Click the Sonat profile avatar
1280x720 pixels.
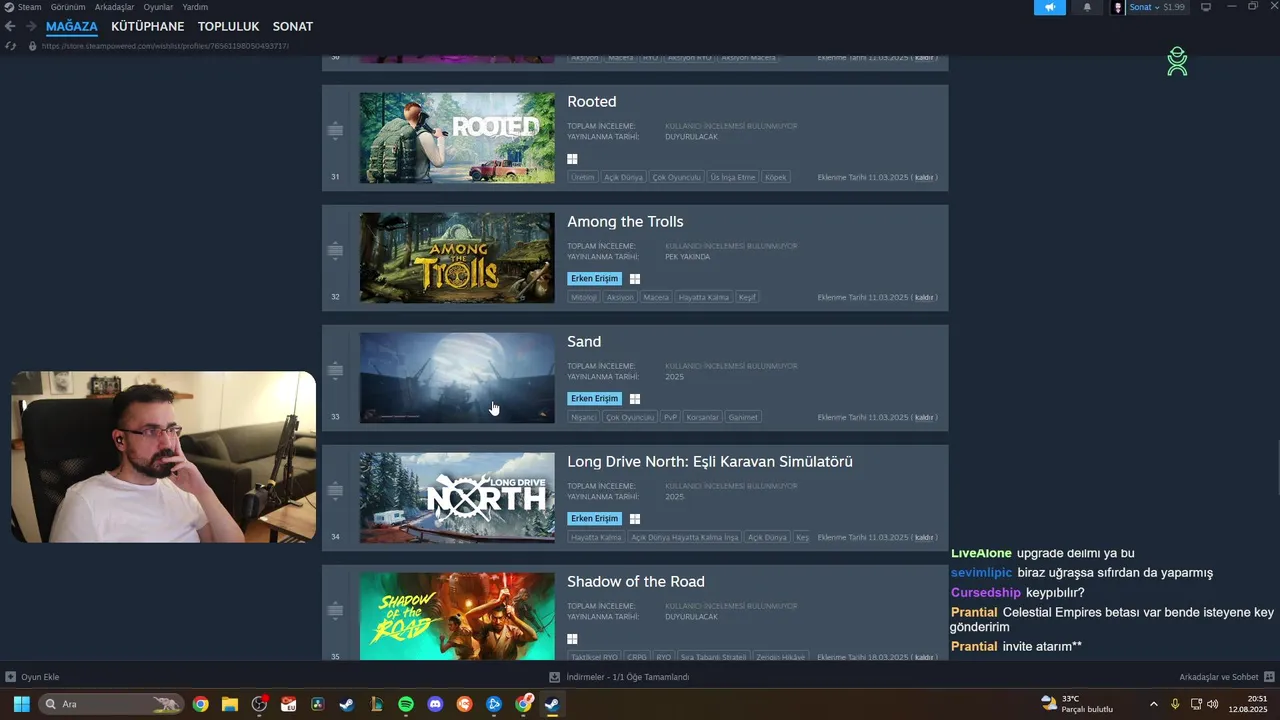tap(1118, 7)
